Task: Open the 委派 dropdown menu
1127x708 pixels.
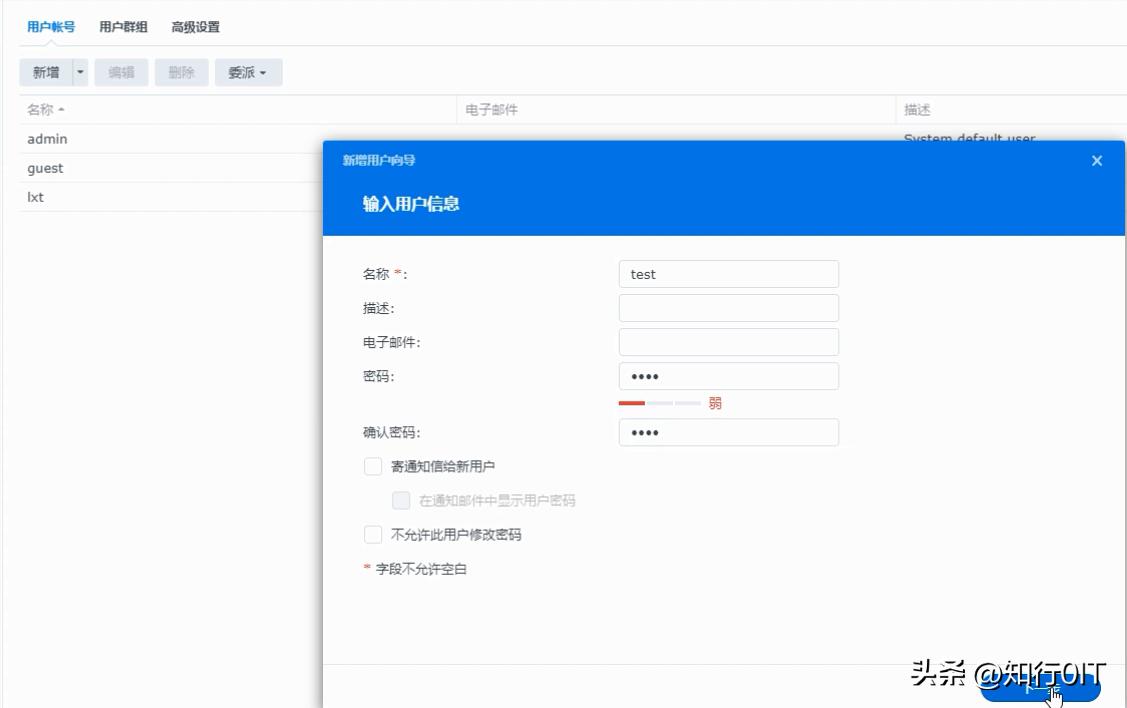Action: coord(248,72)
